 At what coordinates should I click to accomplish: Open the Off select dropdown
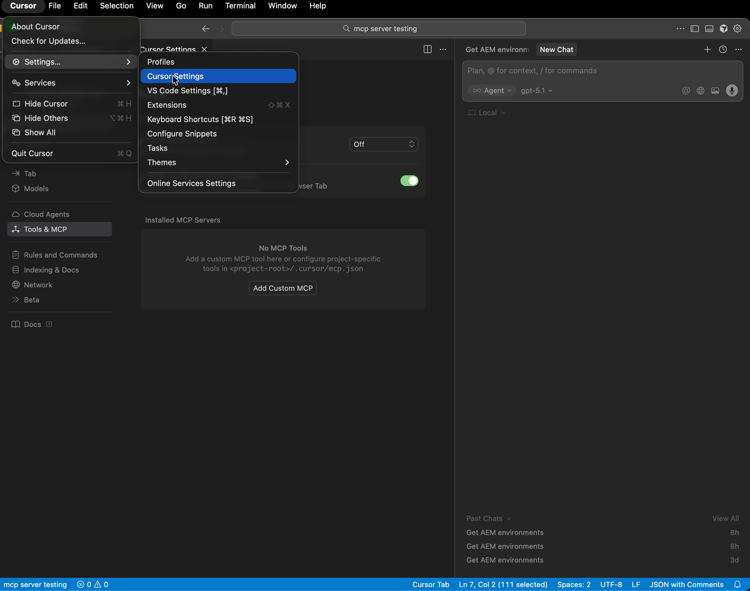click(x=384, y=144)
